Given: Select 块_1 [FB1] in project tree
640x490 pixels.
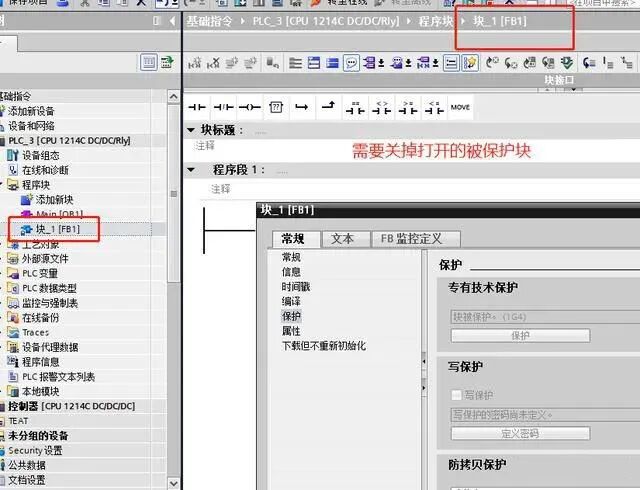Looking at the screenshot, I should coord(58,229).
